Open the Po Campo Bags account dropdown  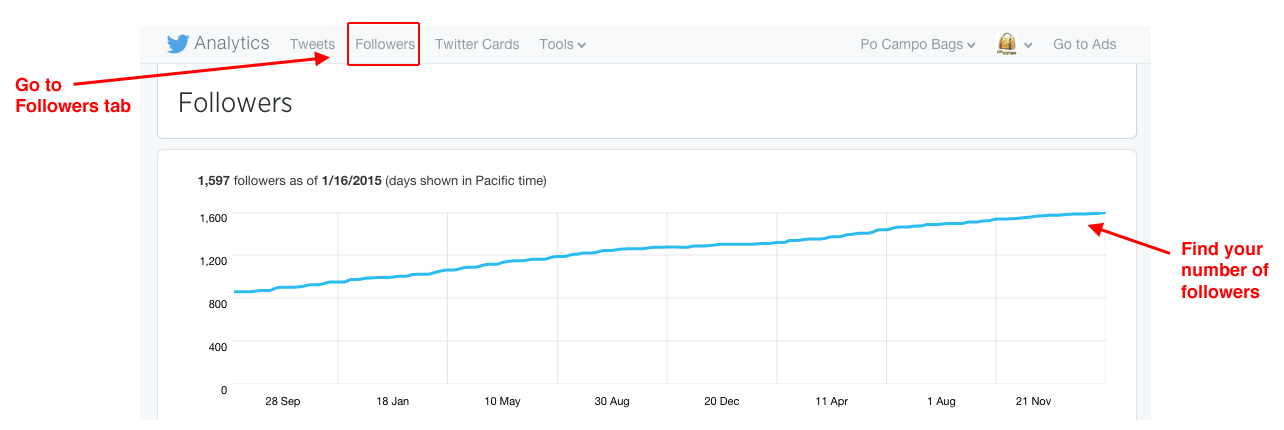[917, 44]
